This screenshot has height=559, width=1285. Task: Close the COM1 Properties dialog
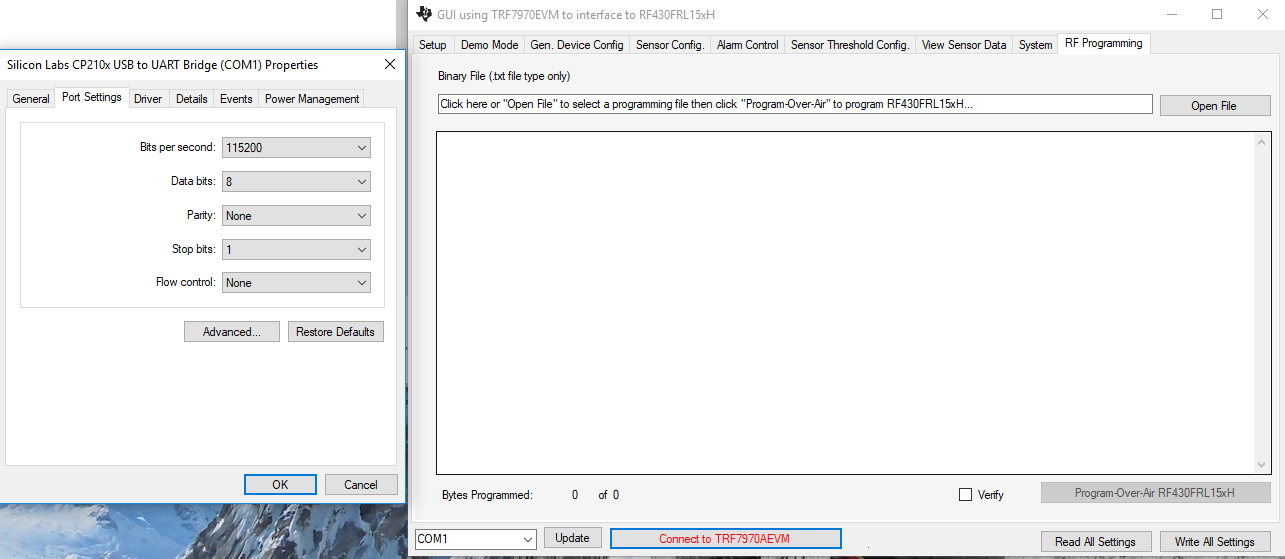(x=390, y=64)
